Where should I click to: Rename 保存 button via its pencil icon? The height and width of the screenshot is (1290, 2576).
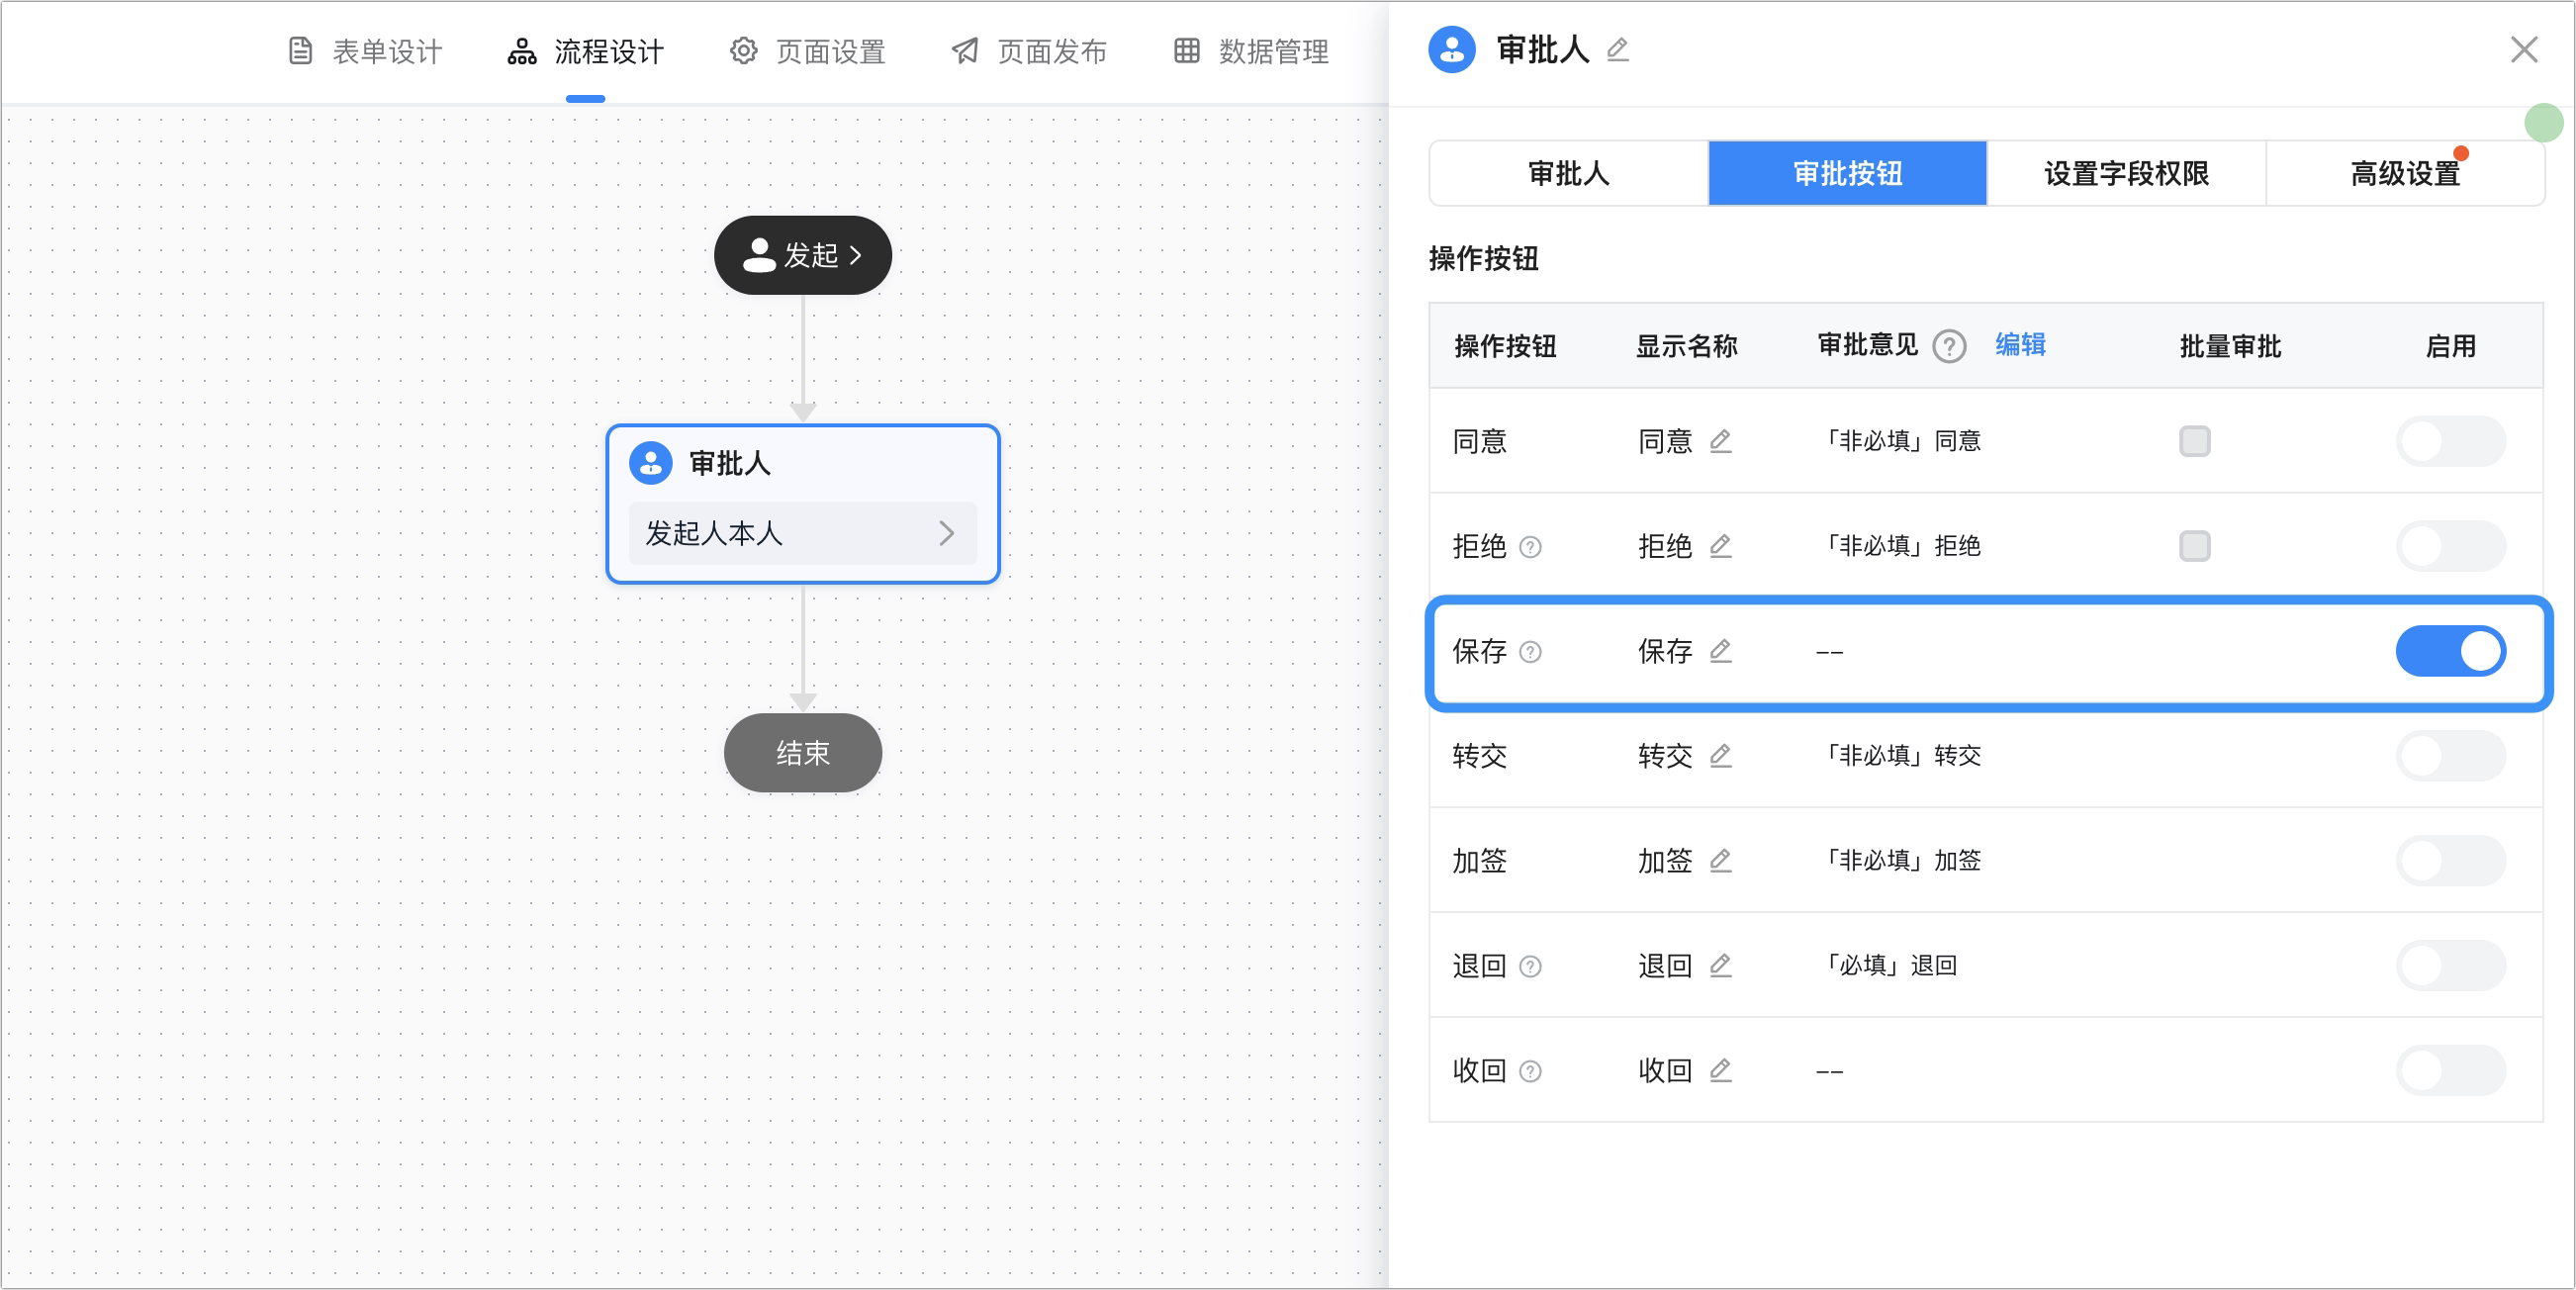tap(1720, 651)
